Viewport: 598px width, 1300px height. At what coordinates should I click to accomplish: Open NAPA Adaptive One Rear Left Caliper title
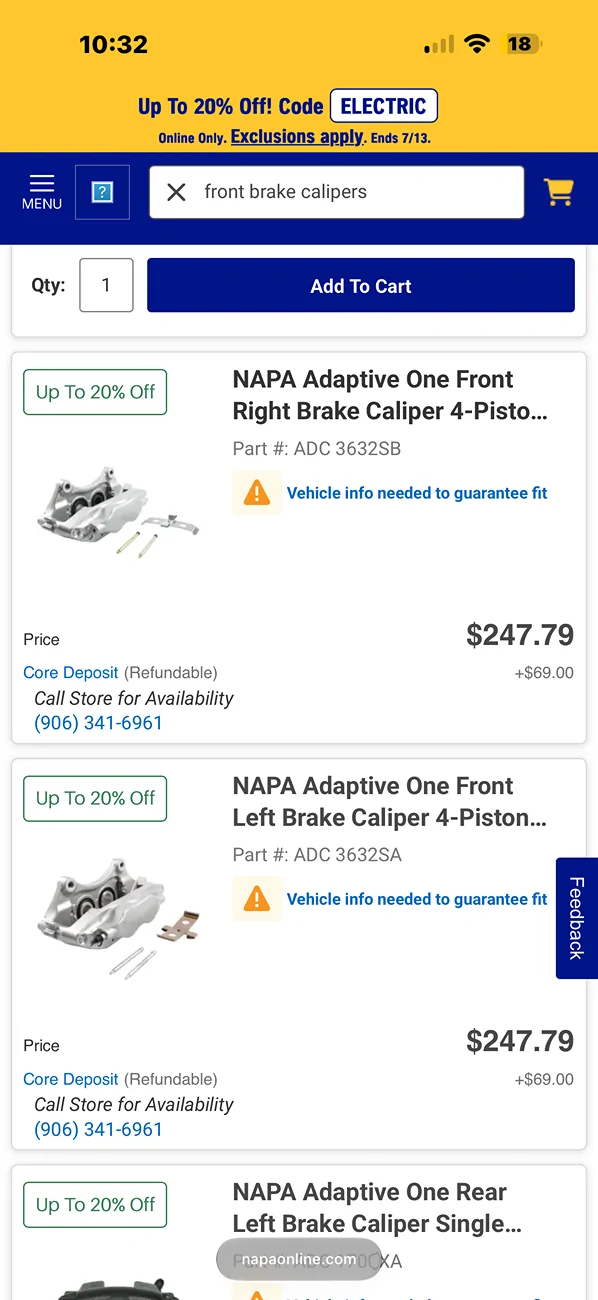377,1208
